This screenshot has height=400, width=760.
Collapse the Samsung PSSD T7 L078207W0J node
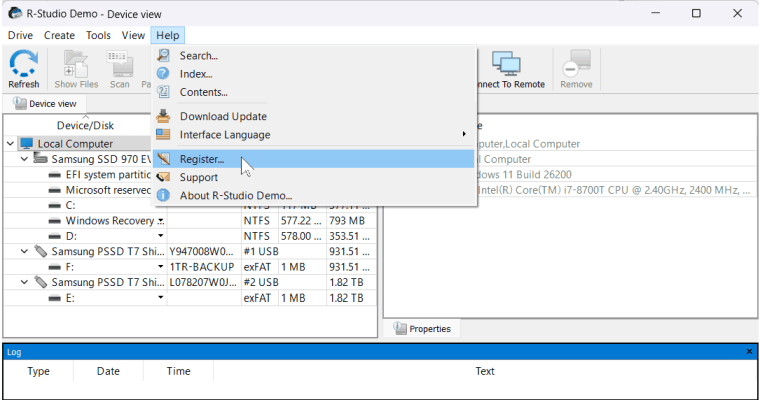(24, 282)
